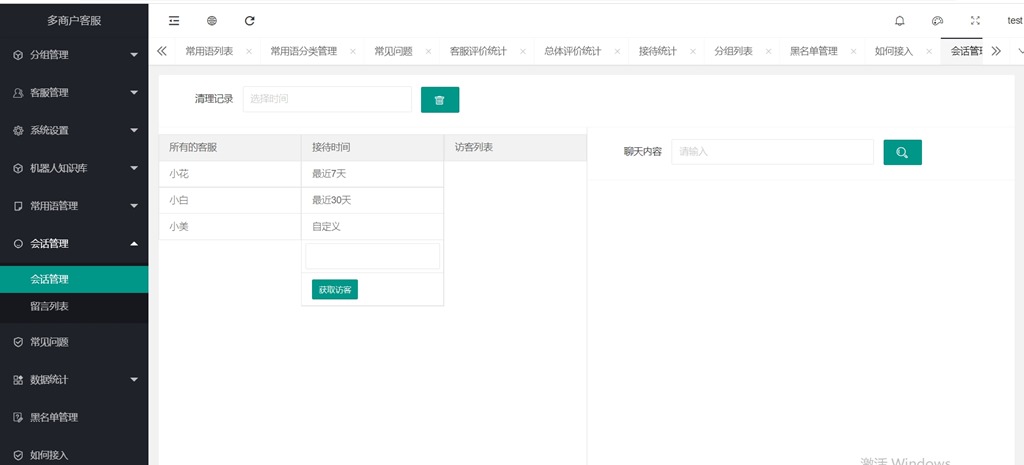The width and height of the screenshot is (1024, 465).
Task: Expand 客服管理 dropdown arrow
Action: 134,93
